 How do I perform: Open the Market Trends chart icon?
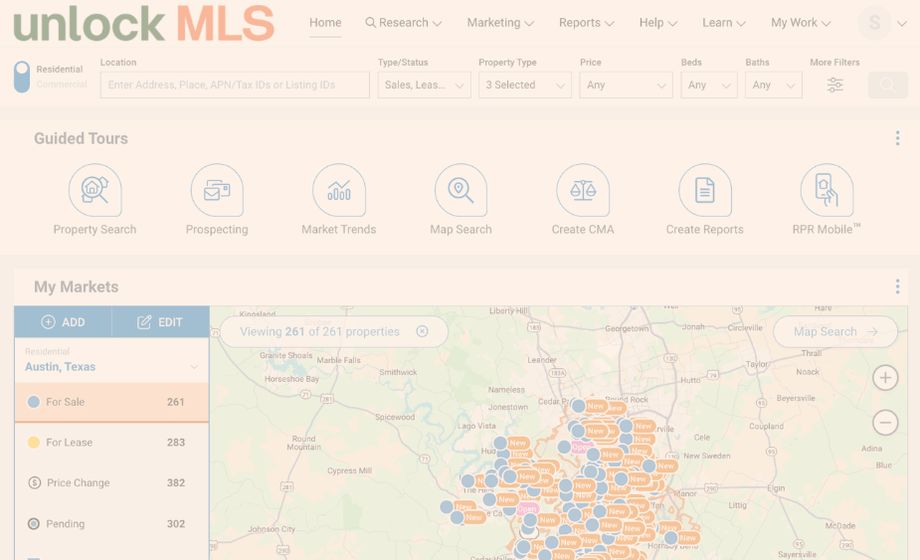(339, 190)
